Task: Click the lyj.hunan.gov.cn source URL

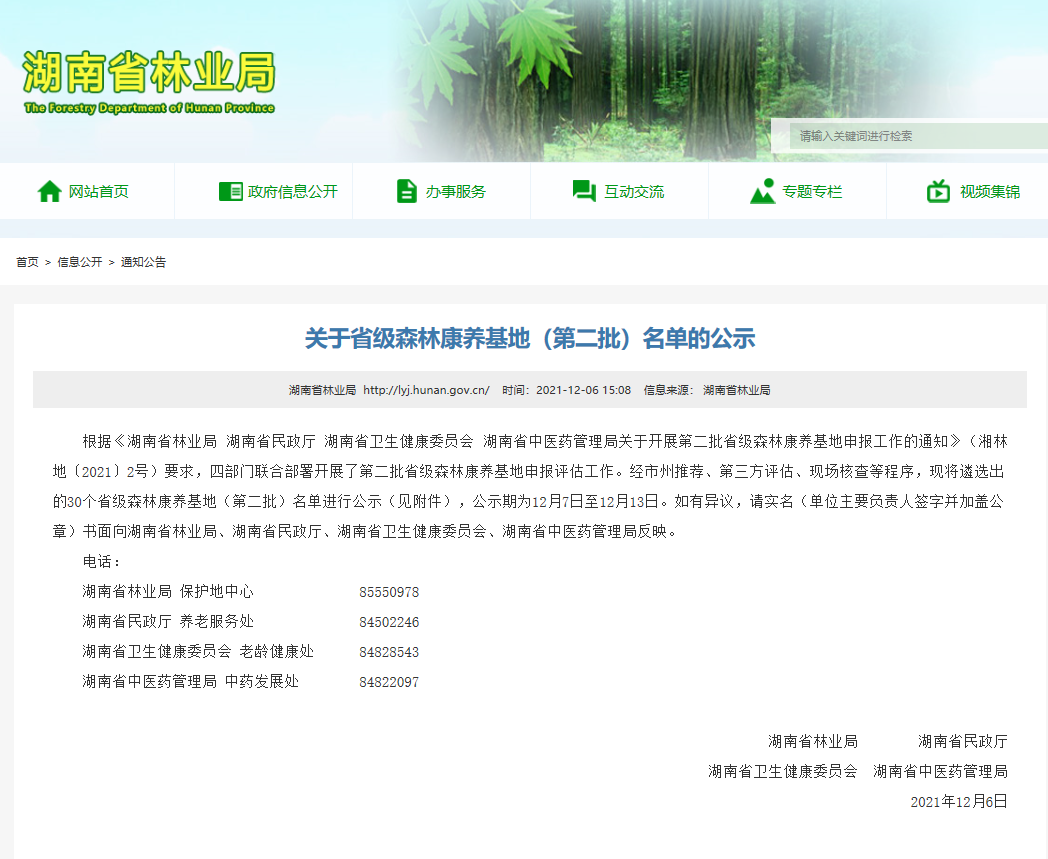Action: point(426,390)
